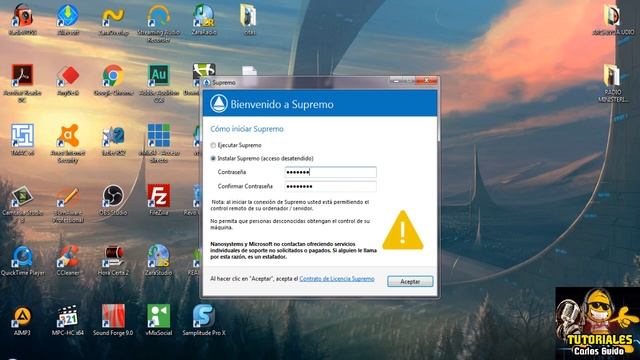Open Camtasia Studio 8 shortcut
Screen dimensions: 640x360
click(22, 203)
